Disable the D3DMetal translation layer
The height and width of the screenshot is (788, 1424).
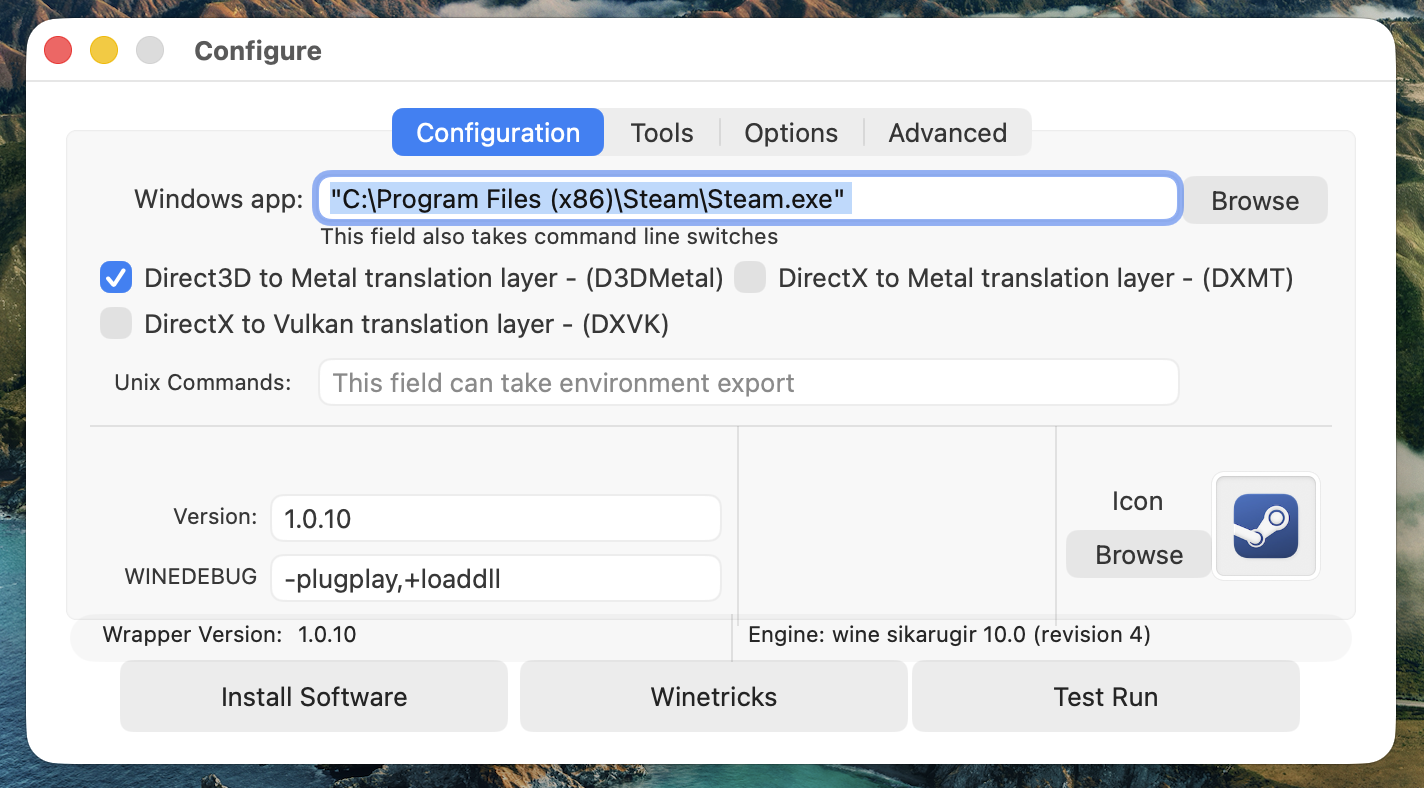pyautogui.click(x=116, y=277)
